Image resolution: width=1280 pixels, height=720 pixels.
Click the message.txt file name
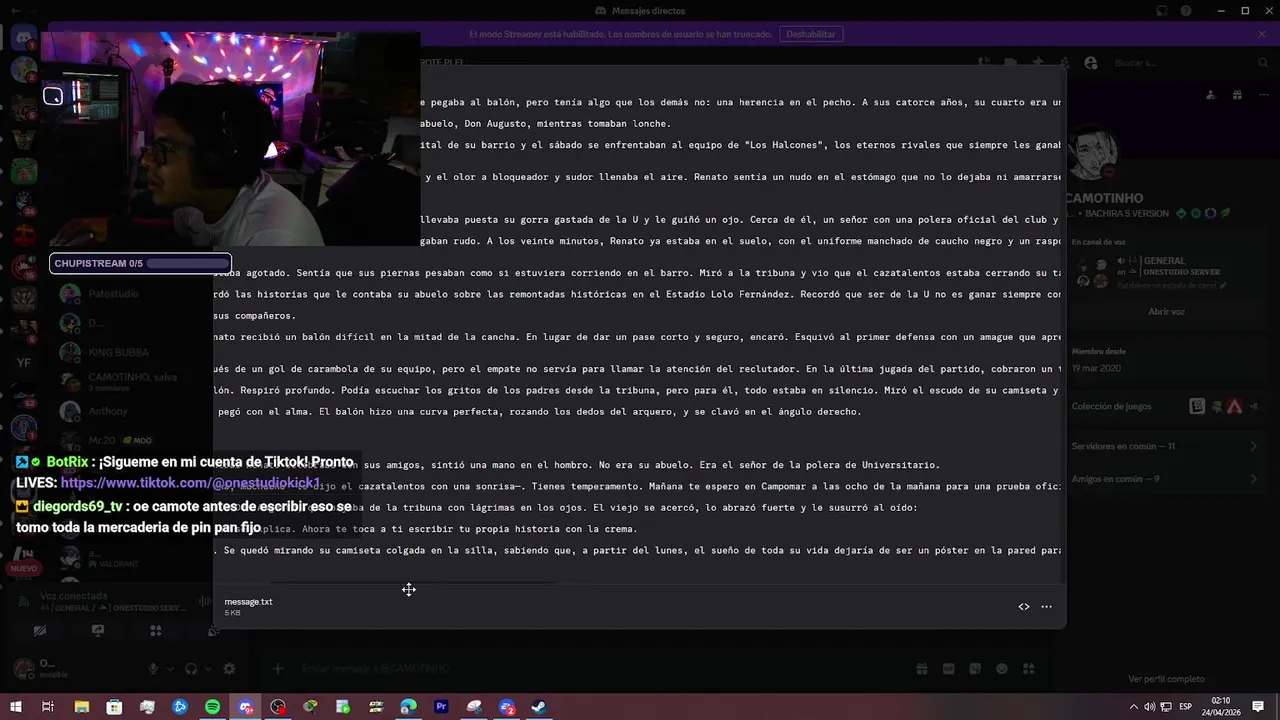pyautogui.click(x=248, y=602)
